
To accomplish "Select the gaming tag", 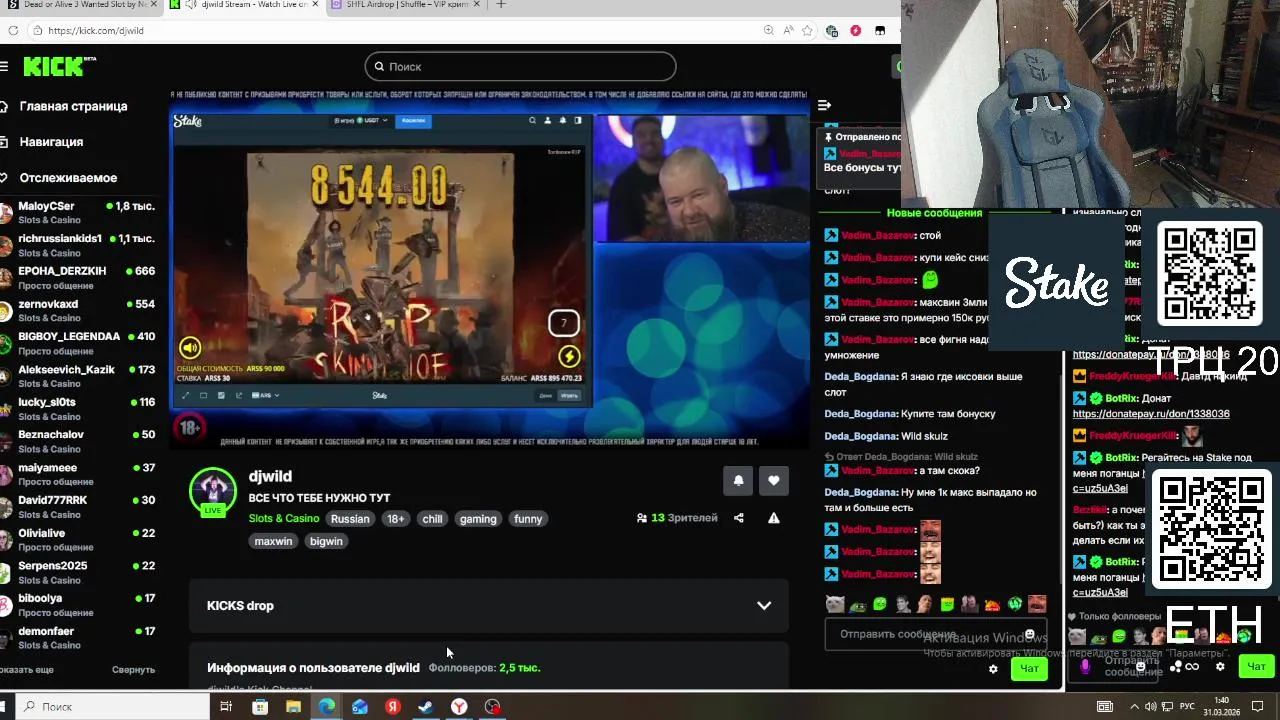I will 478,519.
